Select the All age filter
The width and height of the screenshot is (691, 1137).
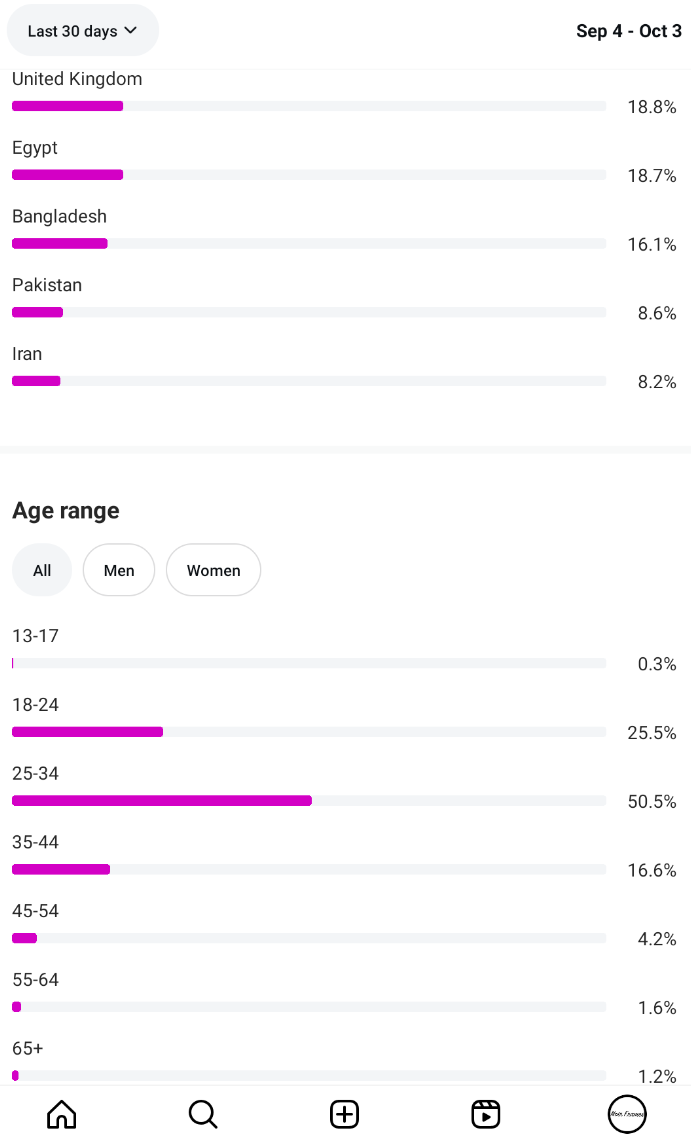[x=42, y=570]
